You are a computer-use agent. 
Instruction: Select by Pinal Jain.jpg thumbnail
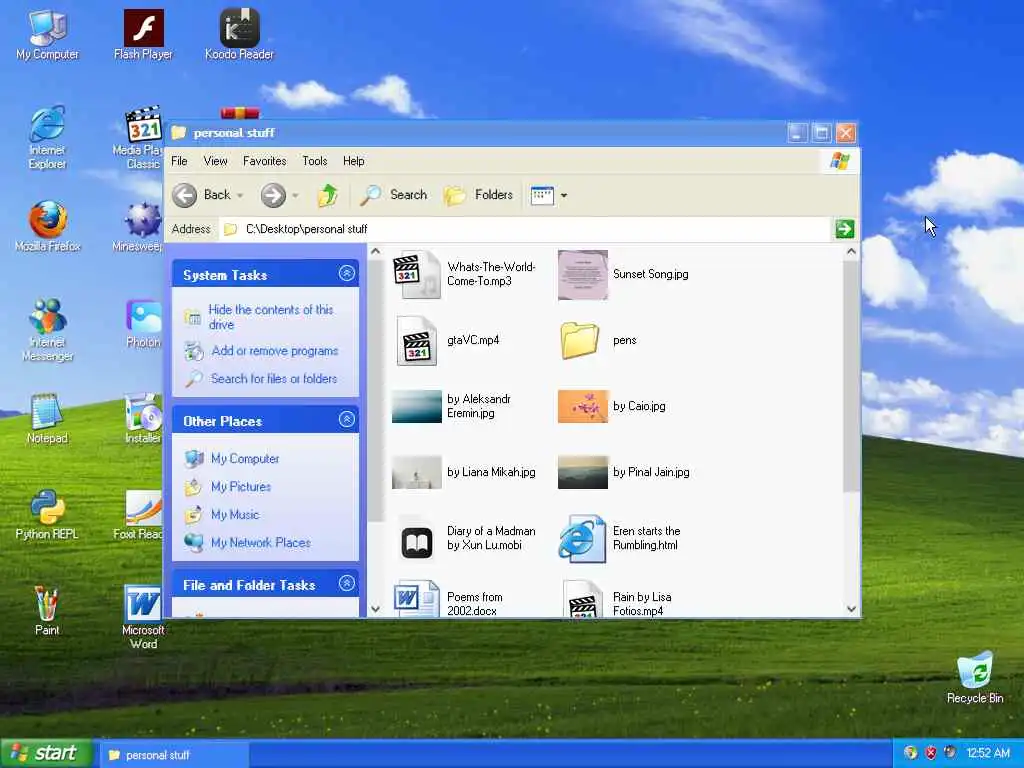tap(583, 472)
